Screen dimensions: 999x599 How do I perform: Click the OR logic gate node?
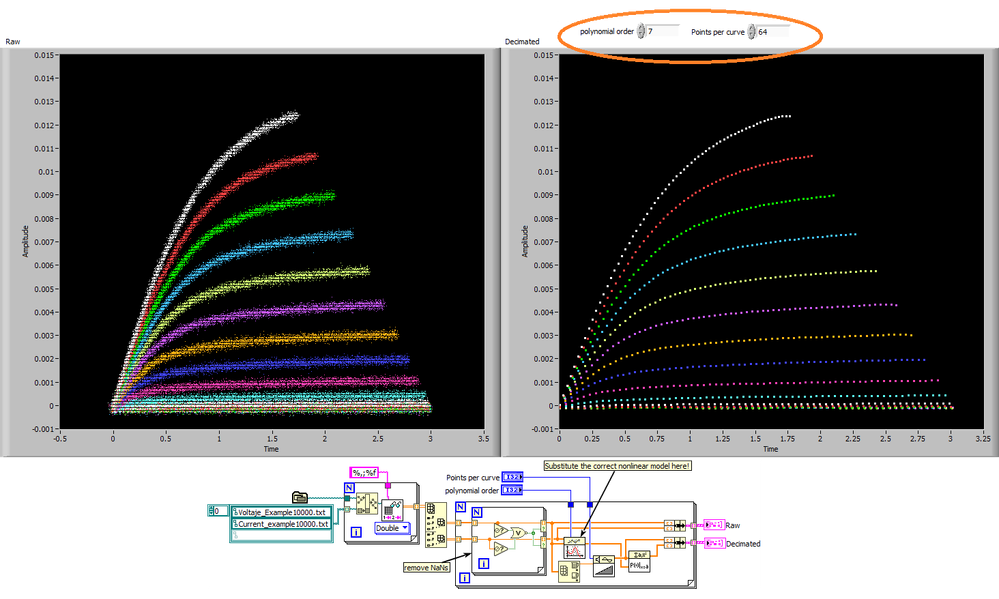coord(518,533)
